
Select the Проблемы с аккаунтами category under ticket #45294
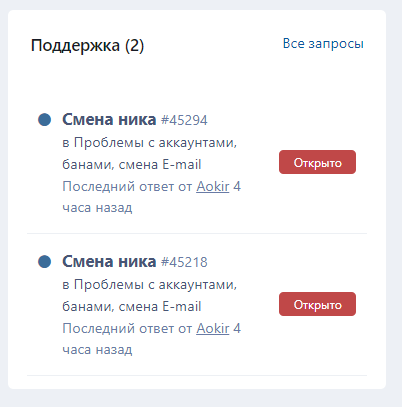click(x=155, y=143)
